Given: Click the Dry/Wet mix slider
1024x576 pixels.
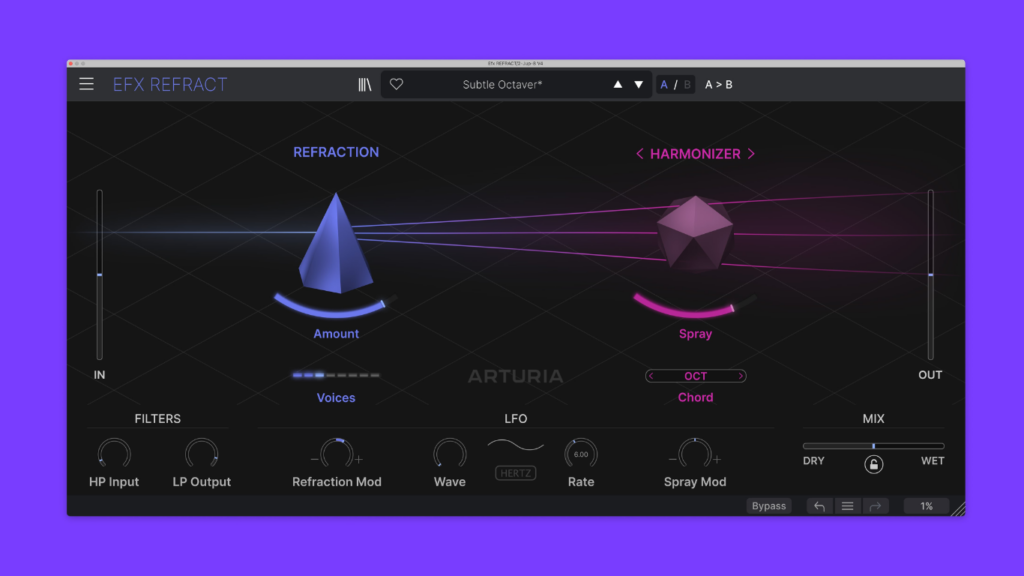Looking at the screenshot, I should tap(873, 446).
